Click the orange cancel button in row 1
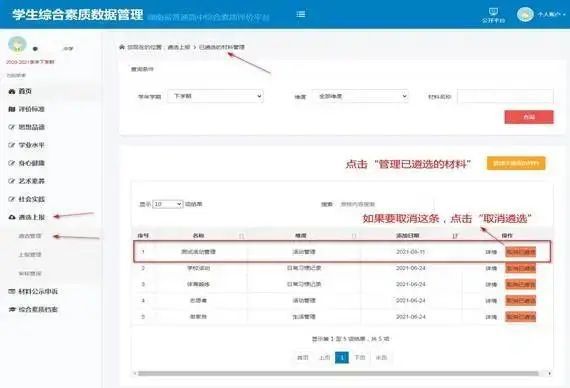 521,252
